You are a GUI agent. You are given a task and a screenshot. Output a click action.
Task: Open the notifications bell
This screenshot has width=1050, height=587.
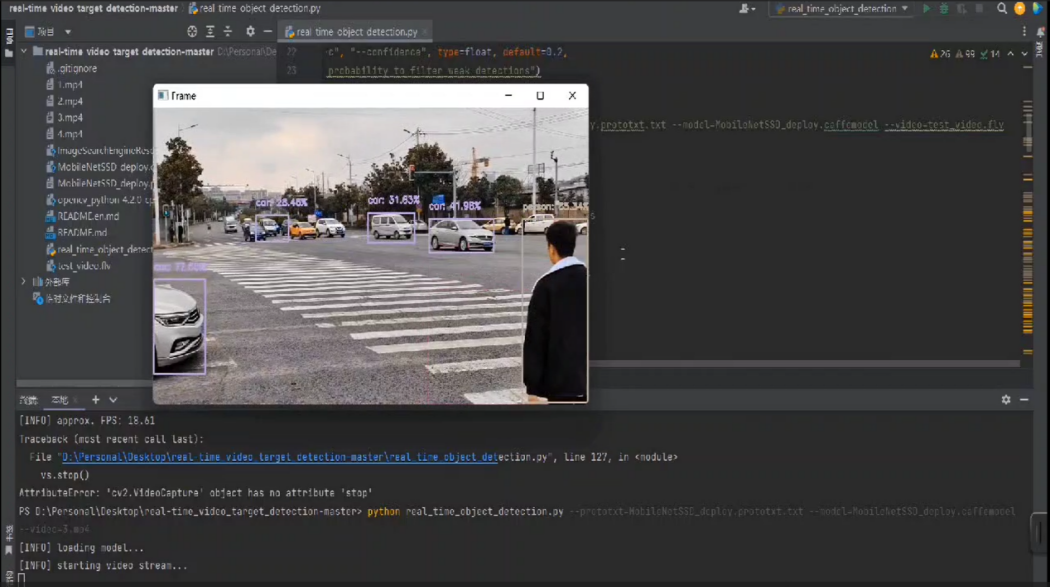1041,32
